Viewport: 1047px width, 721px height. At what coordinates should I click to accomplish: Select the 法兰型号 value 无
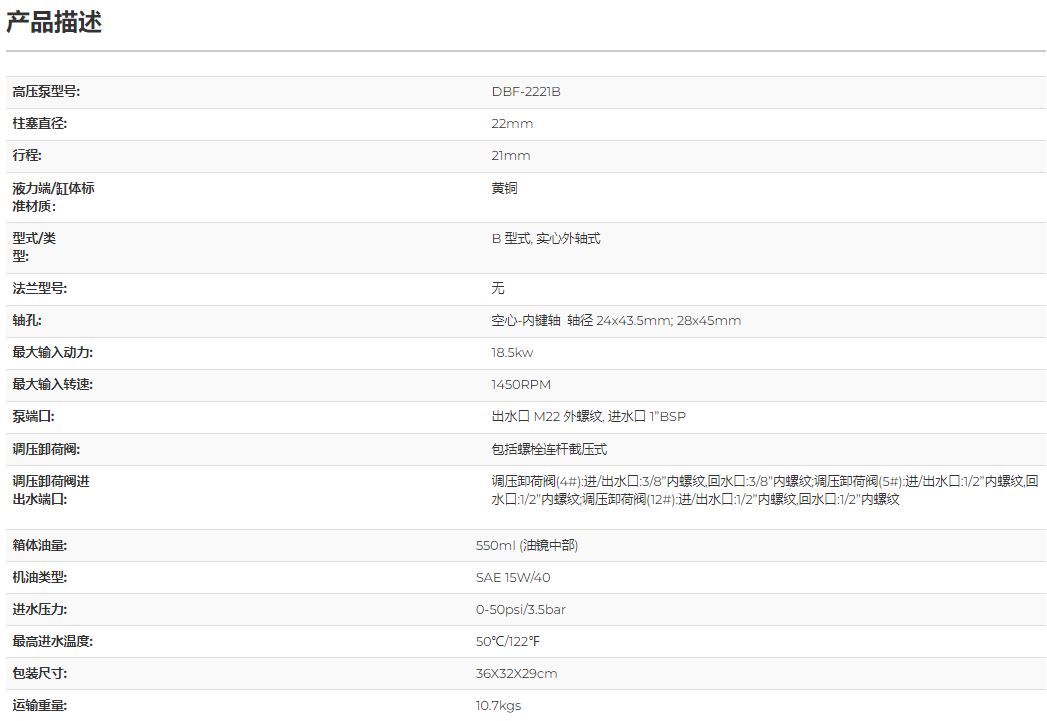click(x=498, y=289)
